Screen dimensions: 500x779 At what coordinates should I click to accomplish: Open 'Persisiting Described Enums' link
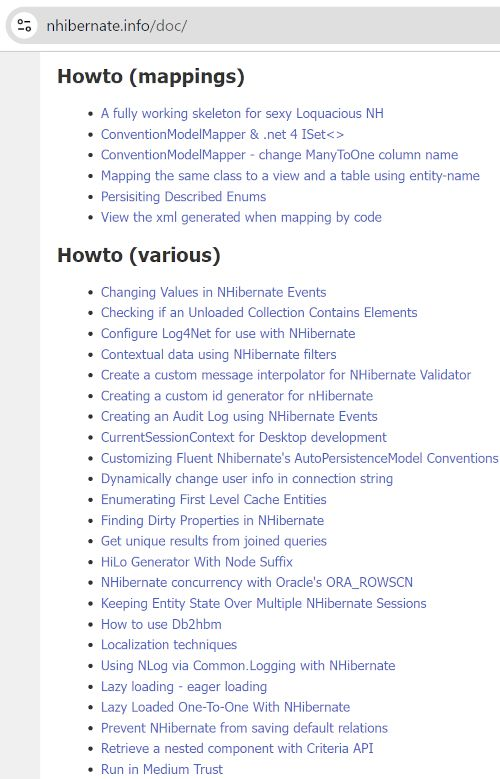click(x=183, y=196)
